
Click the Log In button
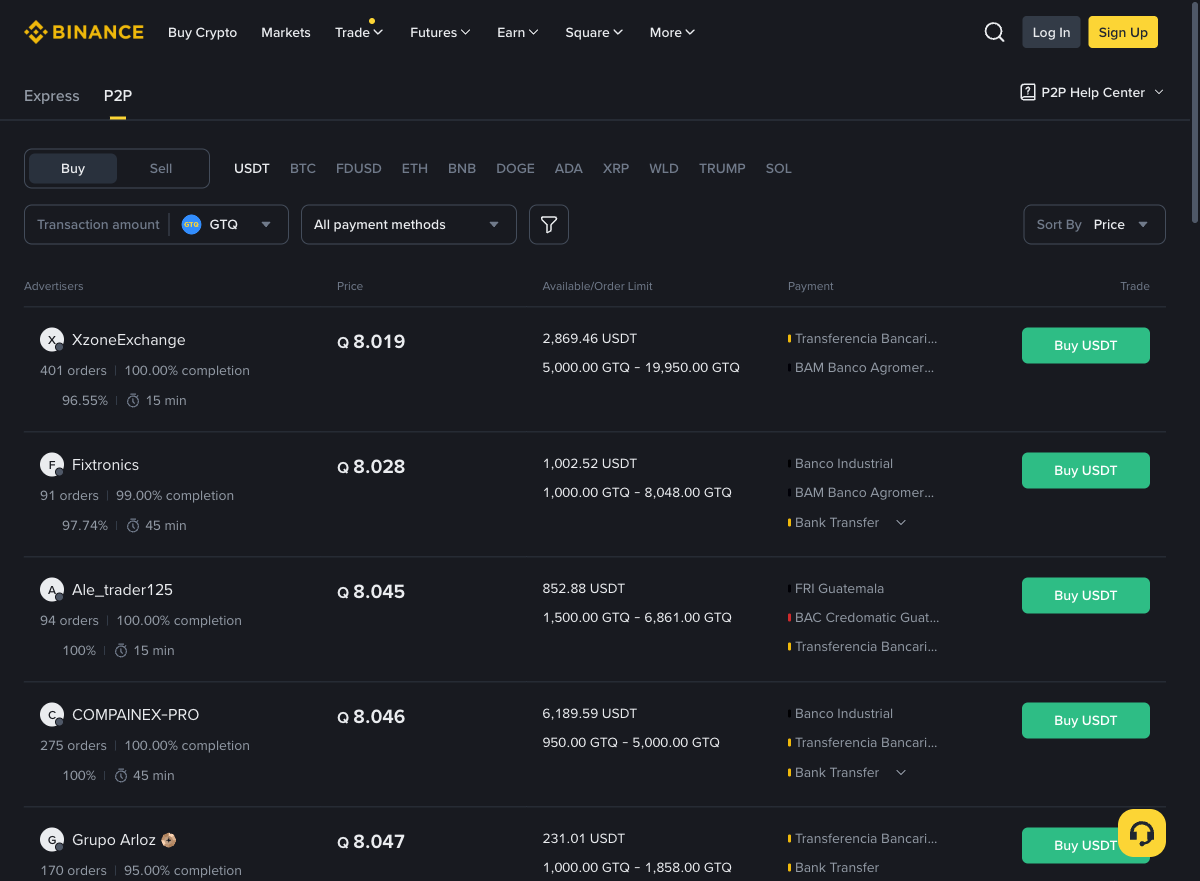pos(1051,32)
